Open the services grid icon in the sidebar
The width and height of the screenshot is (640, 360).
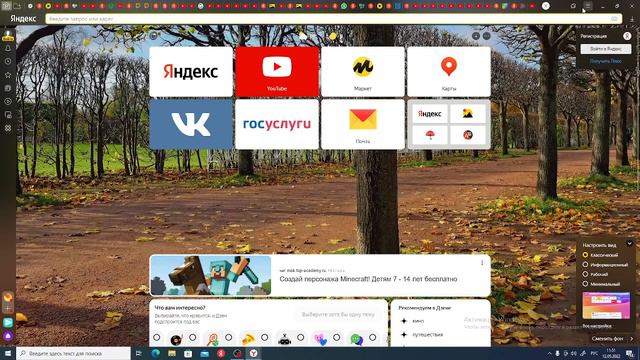click(8, 128)
